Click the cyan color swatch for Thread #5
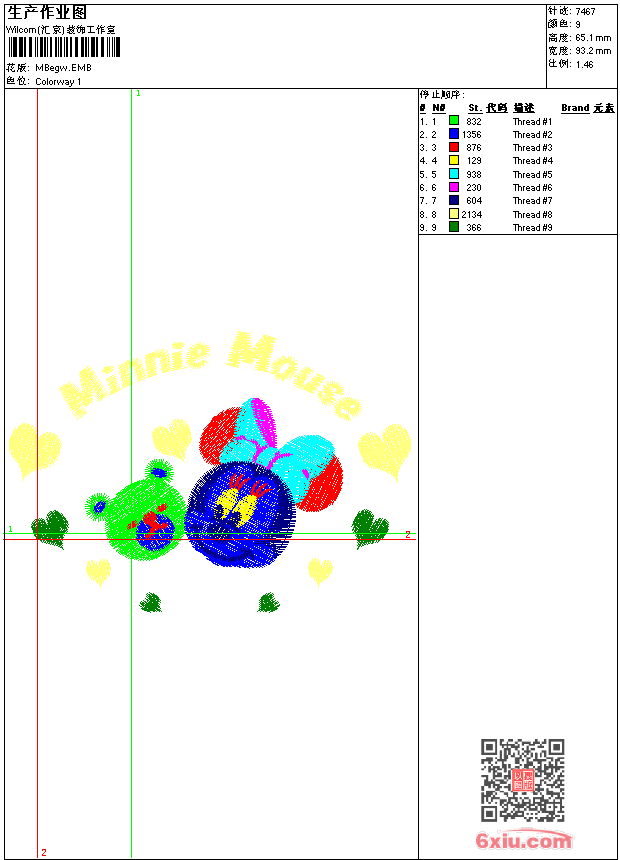The height and width of the screenshot is (860, 620). point(454,173)
